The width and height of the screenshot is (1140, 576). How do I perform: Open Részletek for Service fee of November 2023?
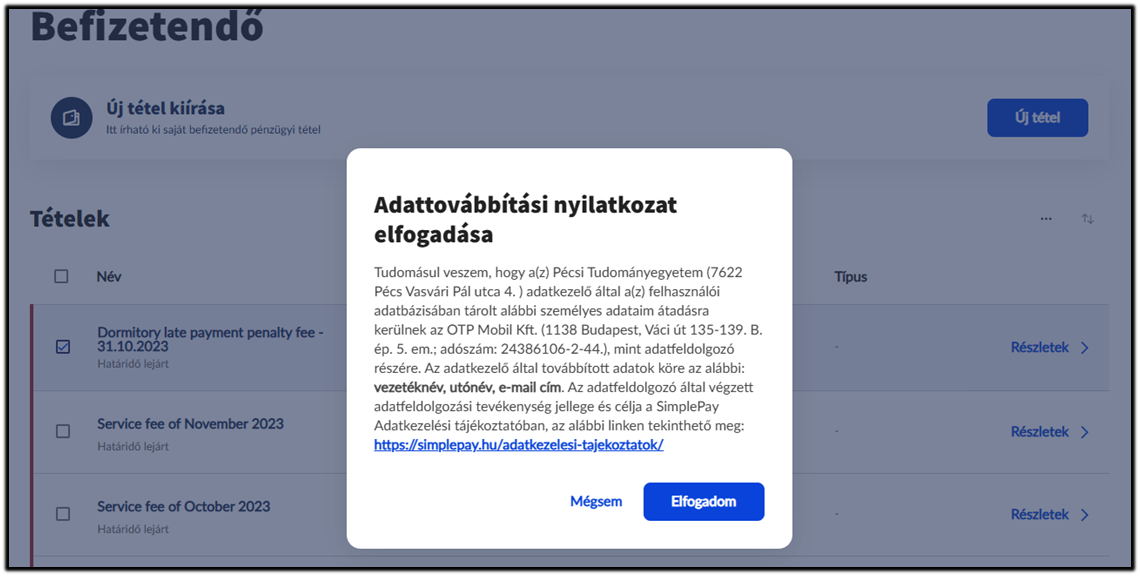pos(1039,432)
